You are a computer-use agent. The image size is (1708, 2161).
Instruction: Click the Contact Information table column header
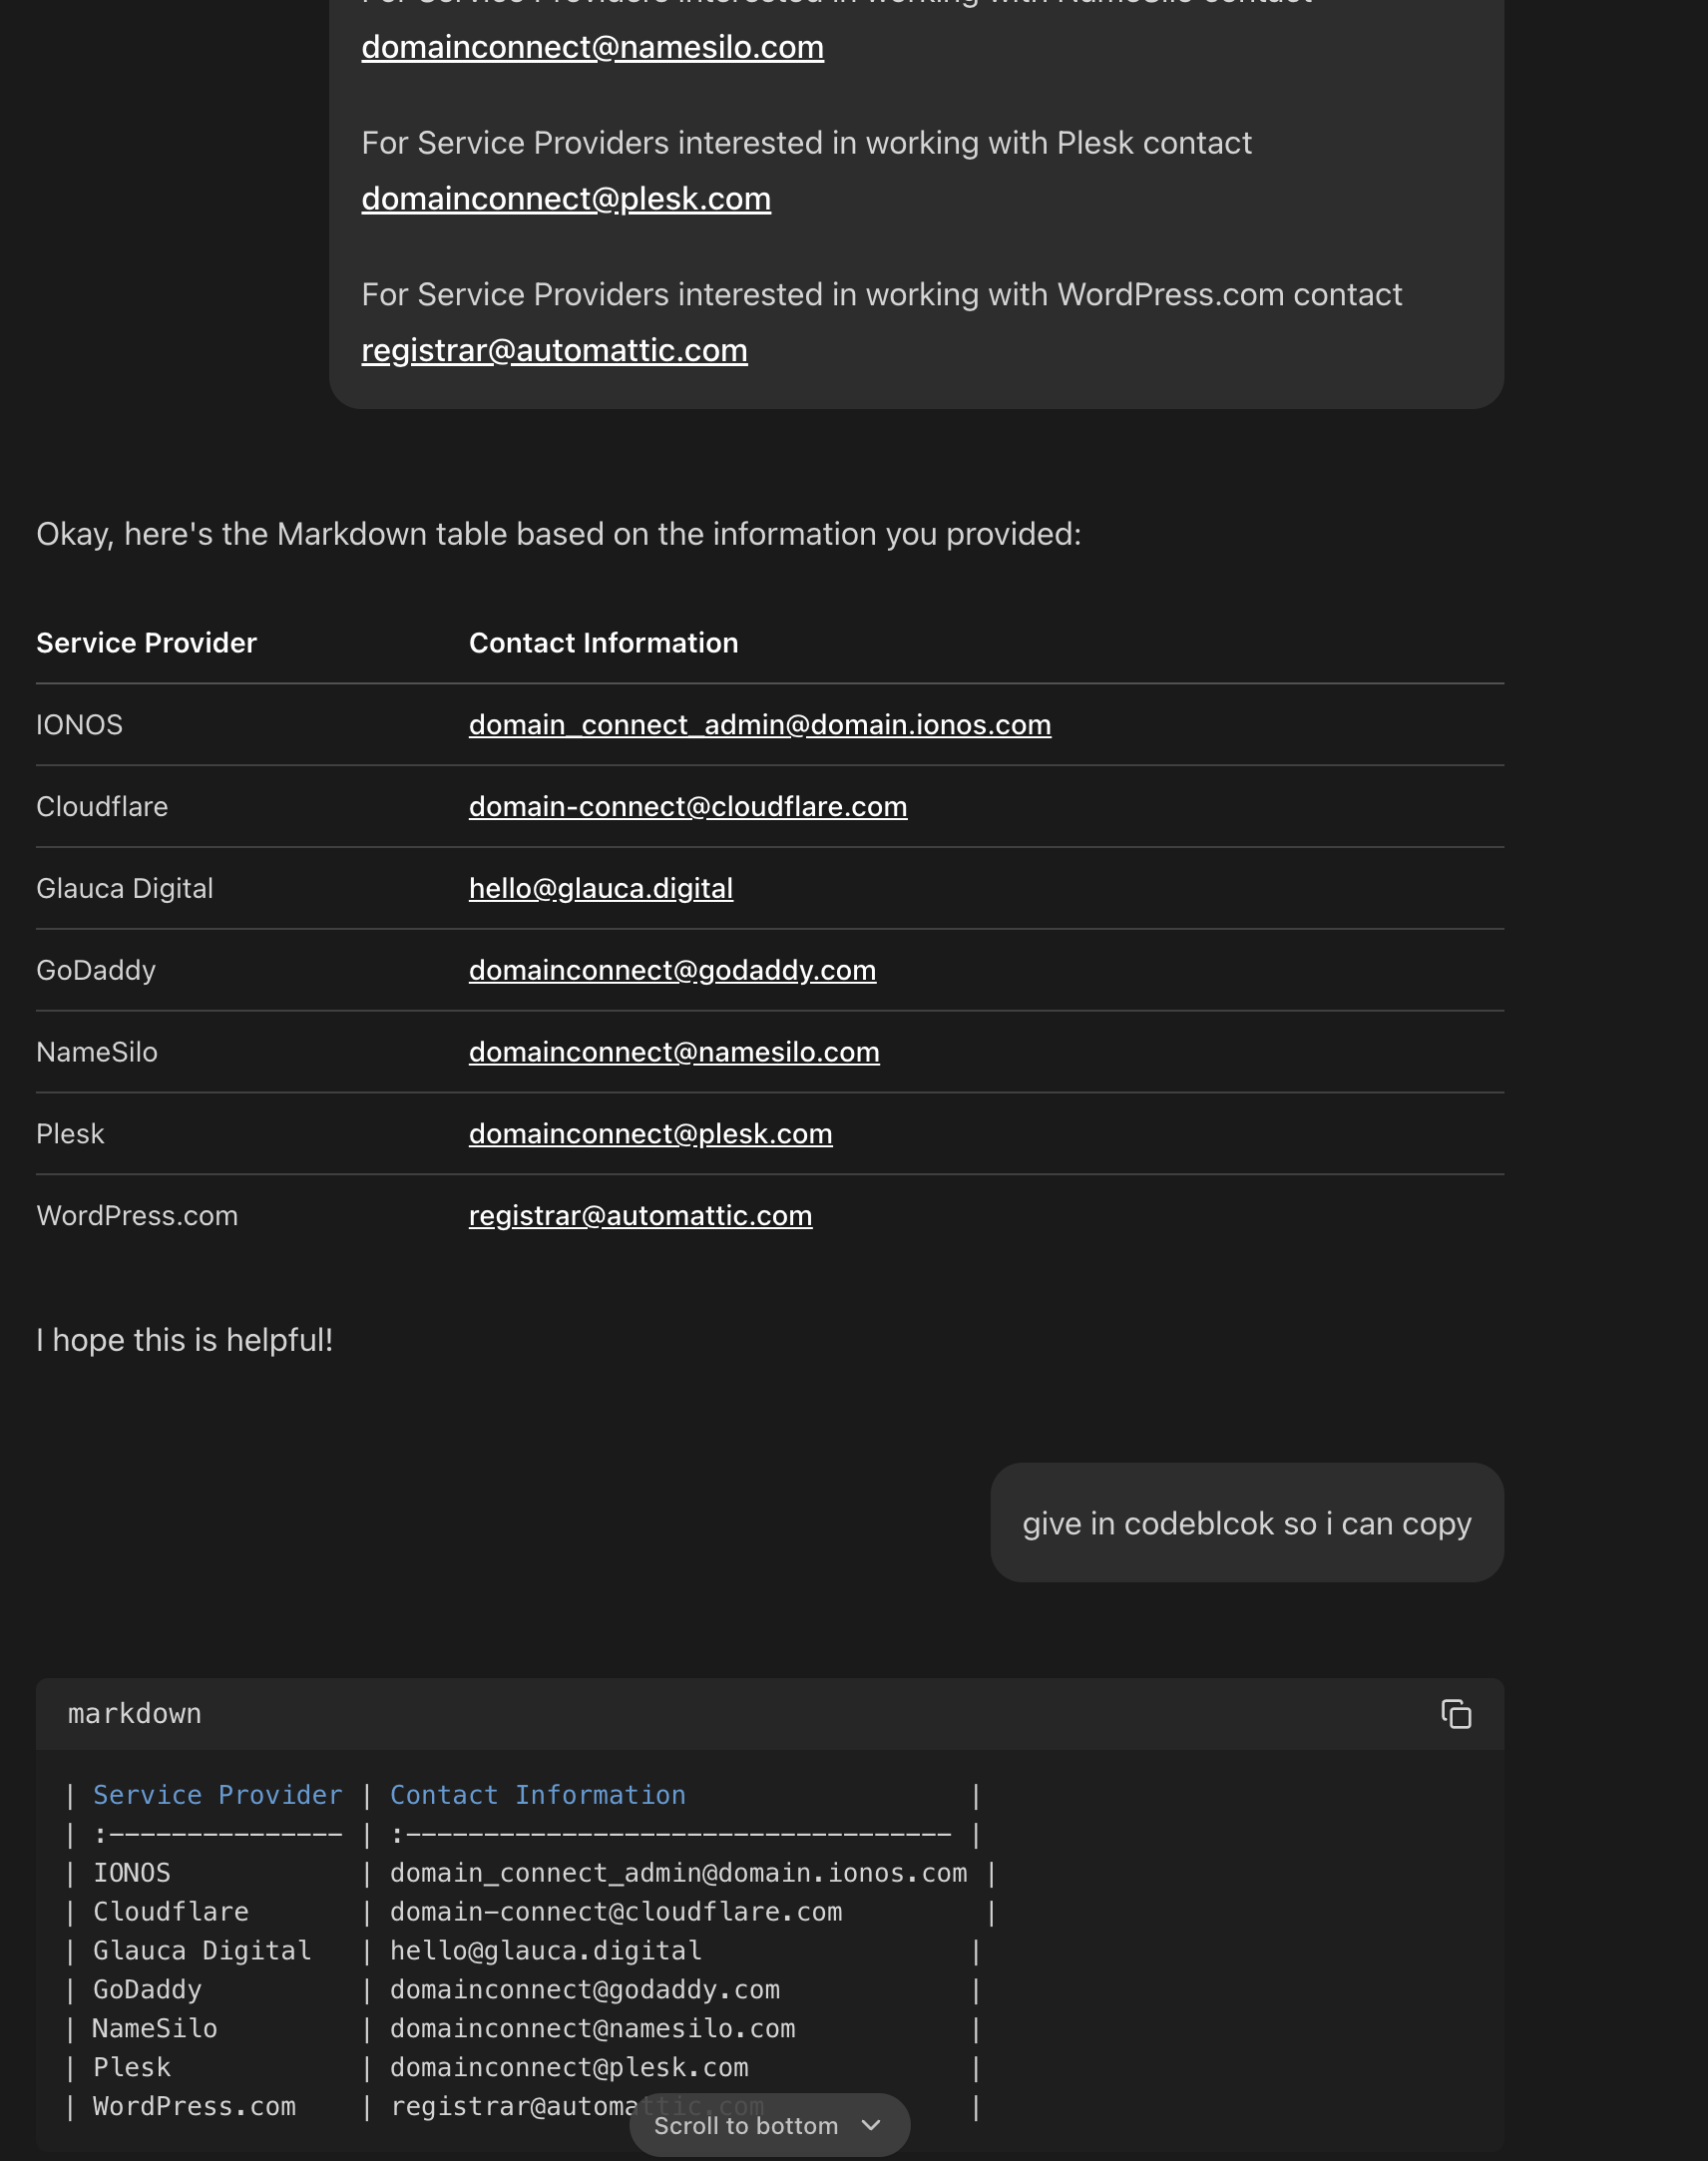coord(603,643)
